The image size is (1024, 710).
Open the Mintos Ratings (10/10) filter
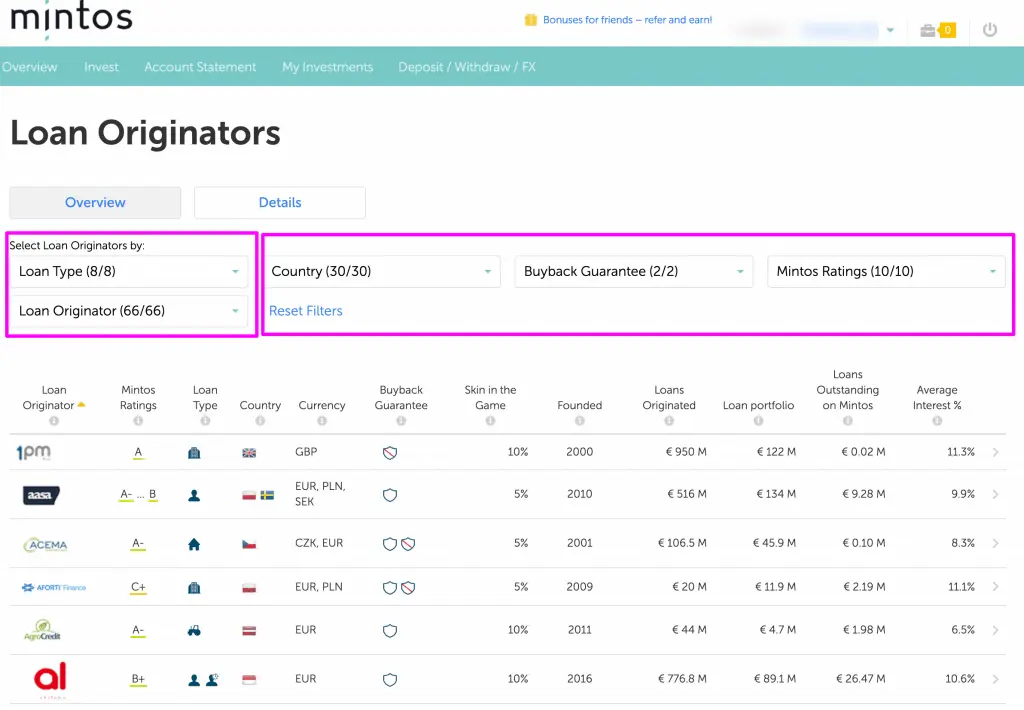[886, 271]
